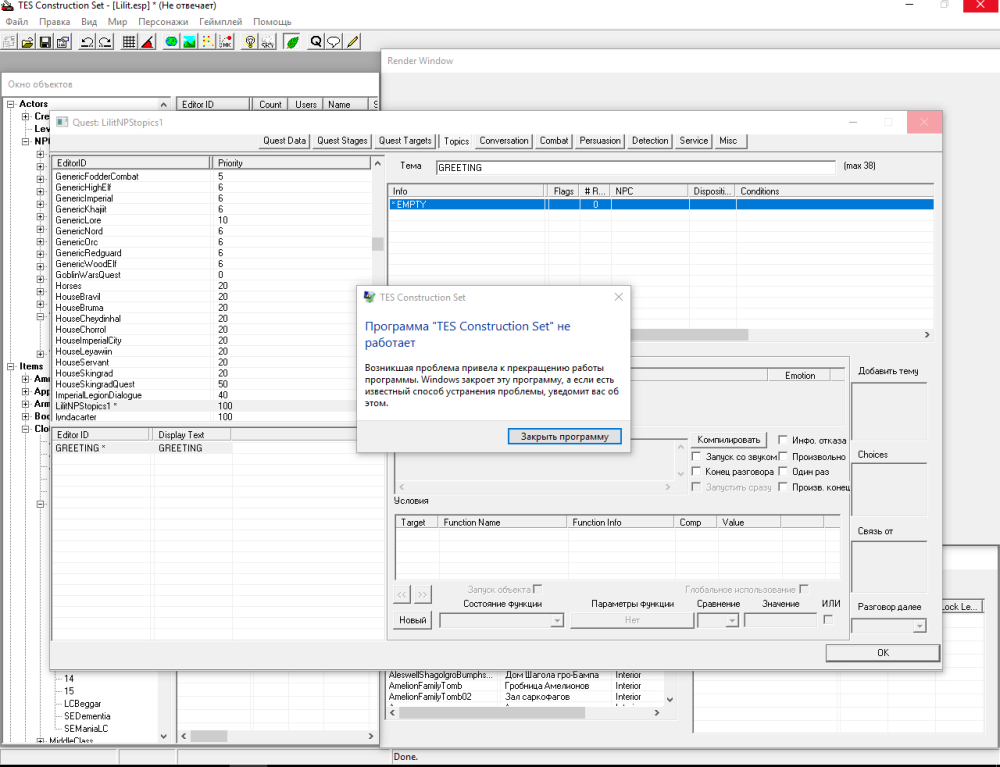The image size is (1000, 767).
Task: Click the Тема GREETING input field
Action: coord(635,168)
